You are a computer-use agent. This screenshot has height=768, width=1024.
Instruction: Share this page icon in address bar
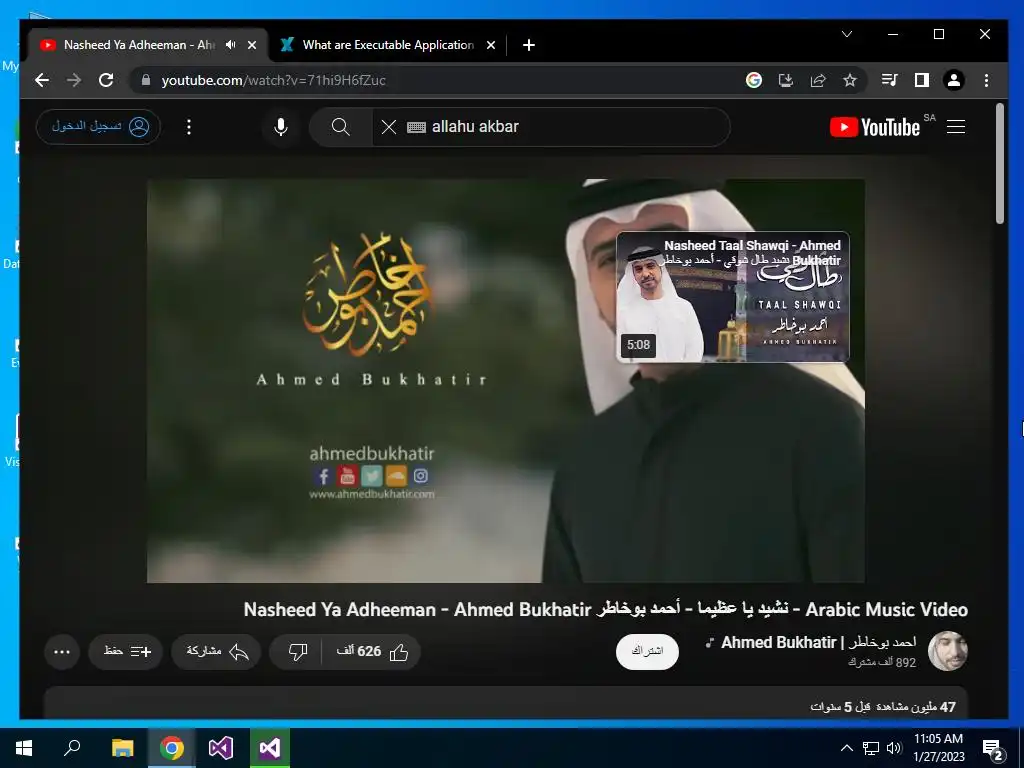[x=818, y=80]
